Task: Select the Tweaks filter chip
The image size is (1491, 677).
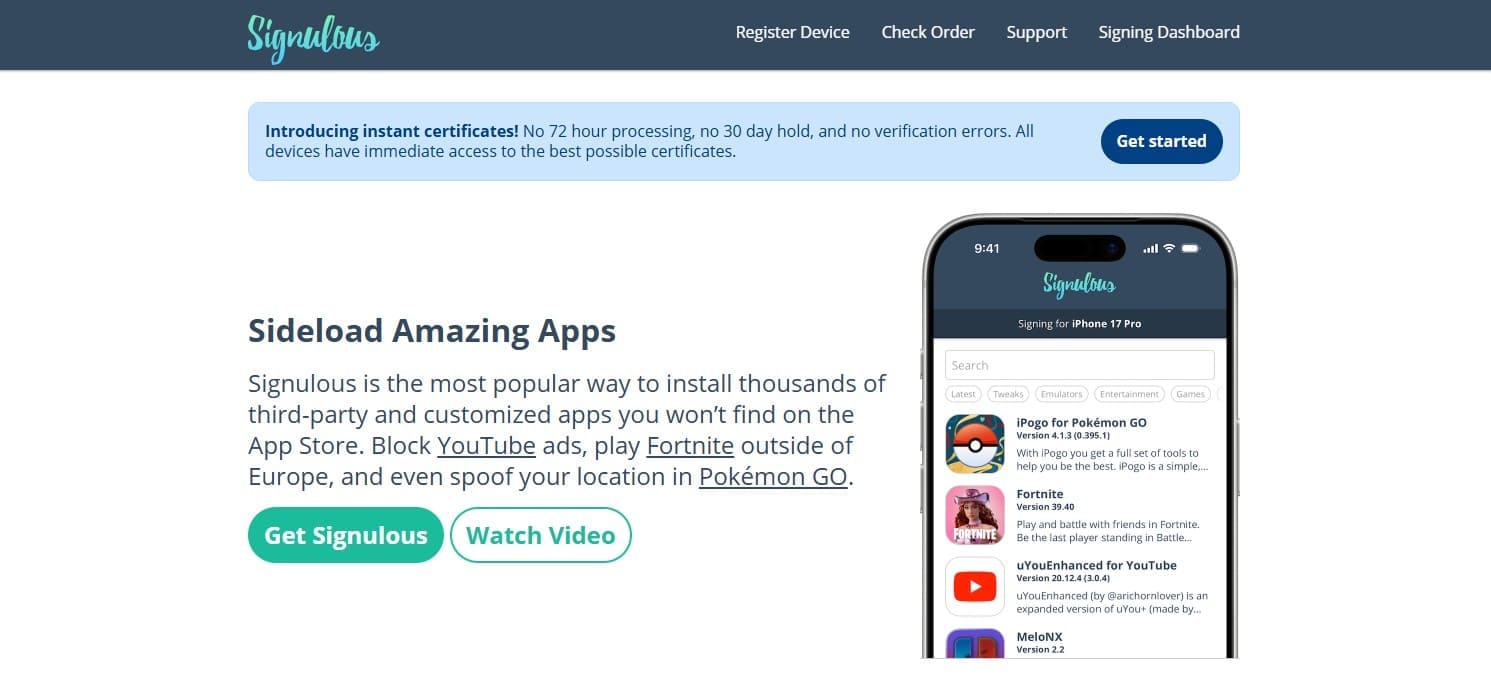Action: pos(1008,394)
